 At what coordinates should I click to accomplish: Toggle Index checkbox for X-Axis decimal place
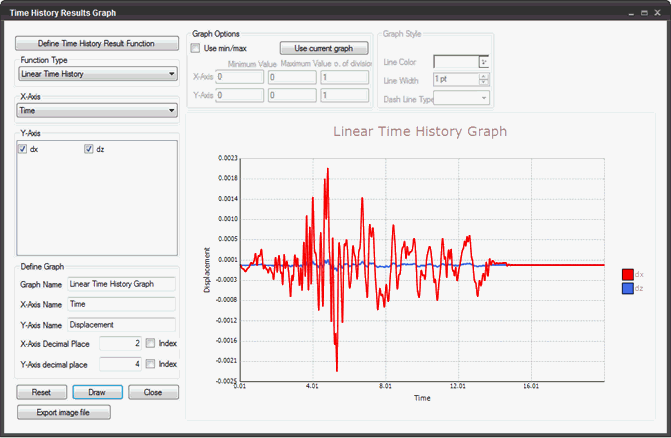(x=150, y=343)
